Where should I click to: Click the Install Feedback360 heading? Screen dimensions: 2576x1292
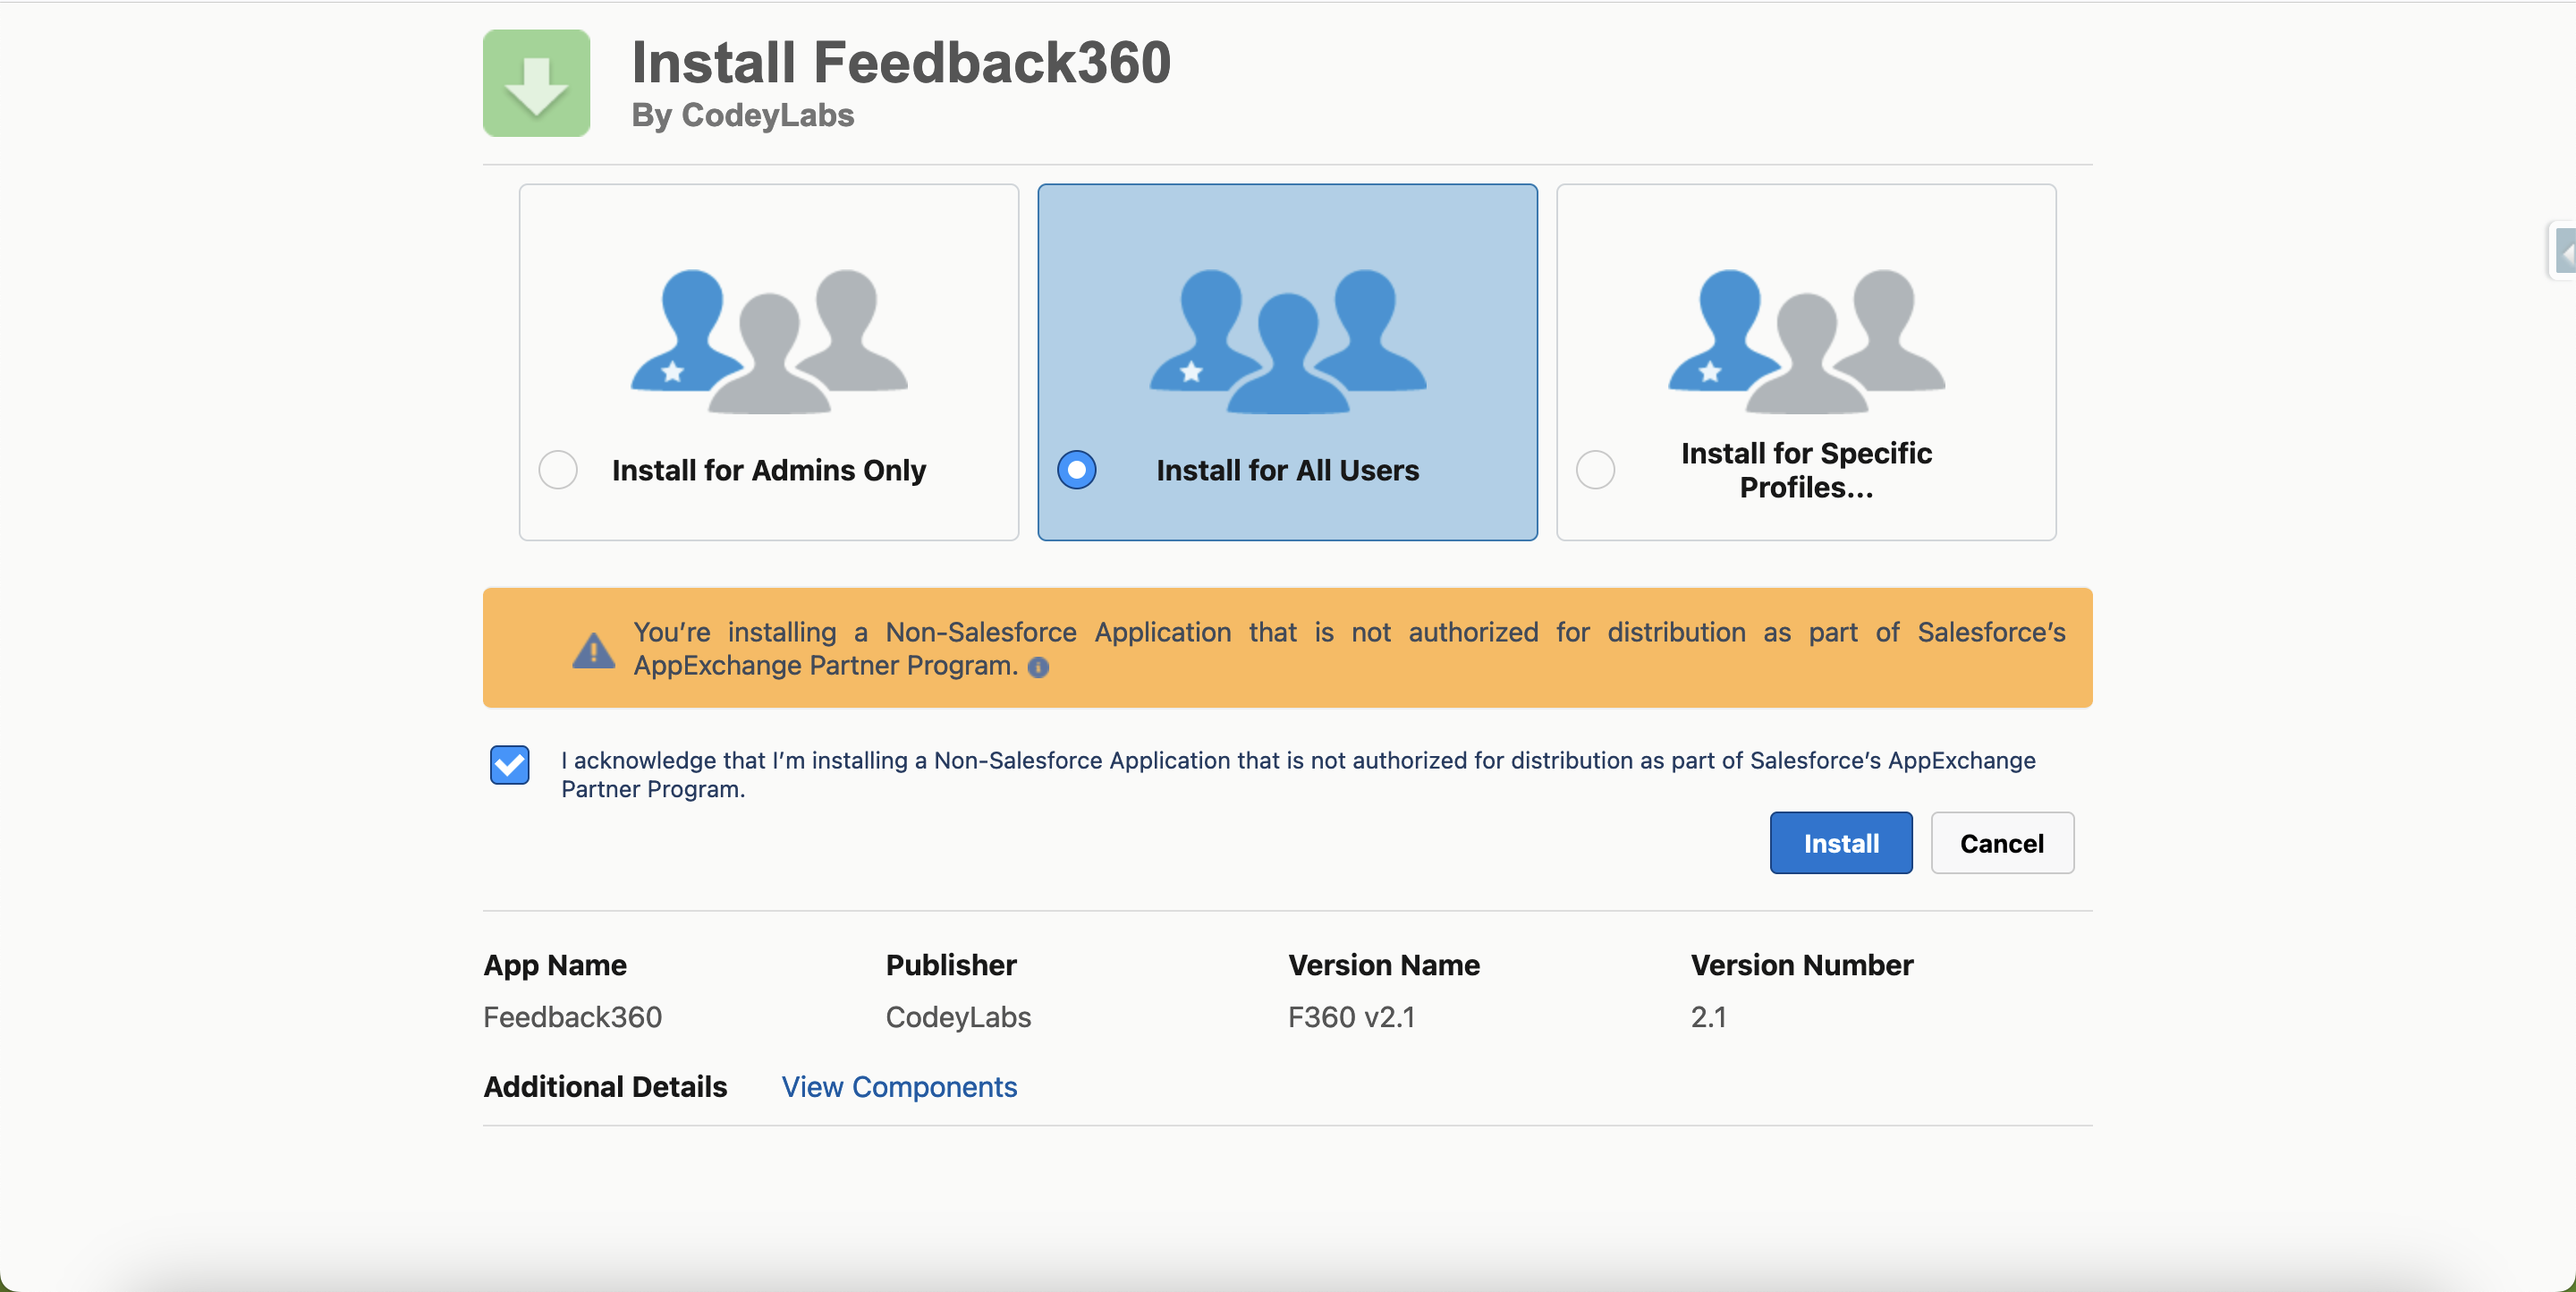coord(901,62)
